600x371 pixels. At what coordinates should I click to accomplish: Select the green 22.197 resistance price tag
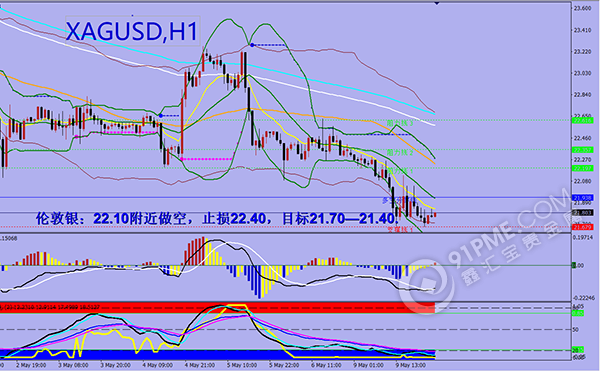(x=583, y=168)
